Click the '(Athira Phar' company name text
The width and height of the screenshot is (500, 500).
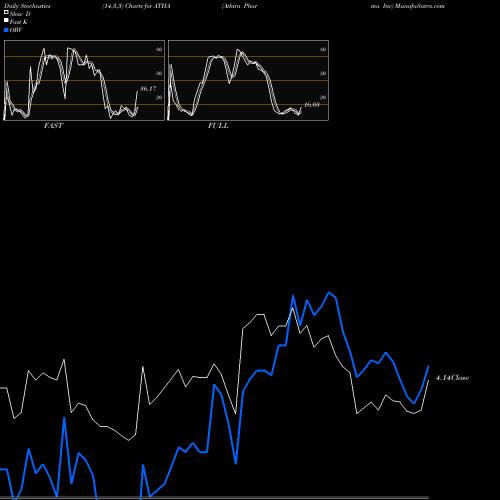coord(239,6)
